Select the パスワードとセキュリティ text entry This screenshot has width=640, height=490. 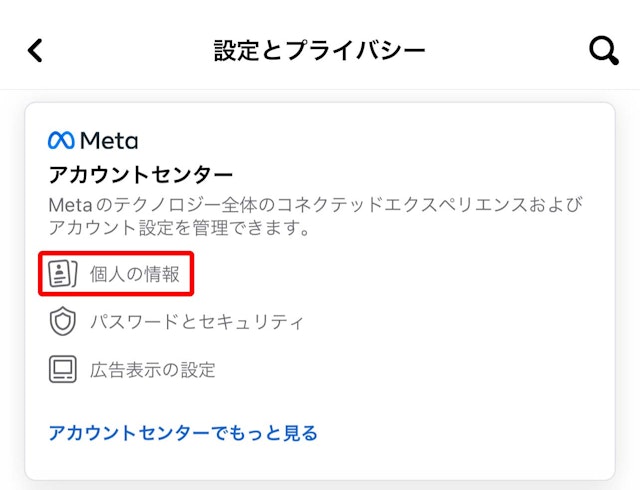click(196, 322)
